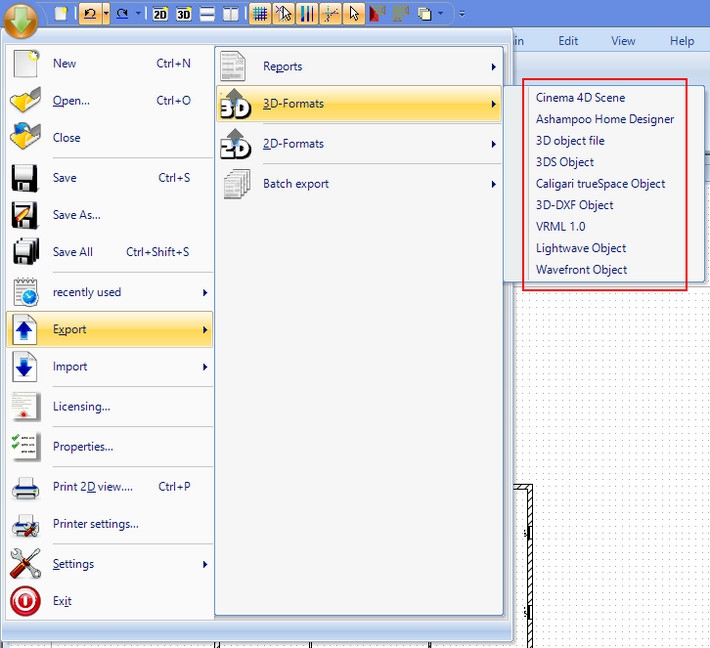Select 3DS Object export format
Viewport: 710px width, 648px height.
click(x=565, y=162)
